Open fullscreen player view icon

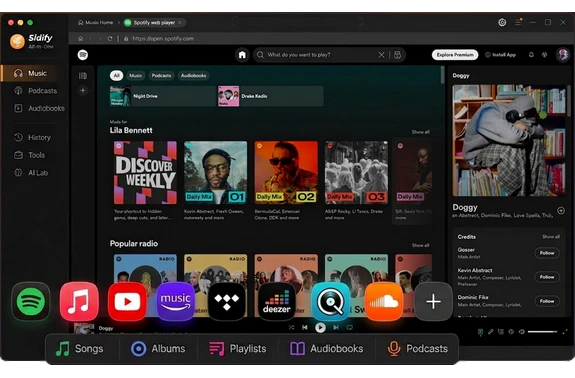pyautogui.click(x=565, y=332)
